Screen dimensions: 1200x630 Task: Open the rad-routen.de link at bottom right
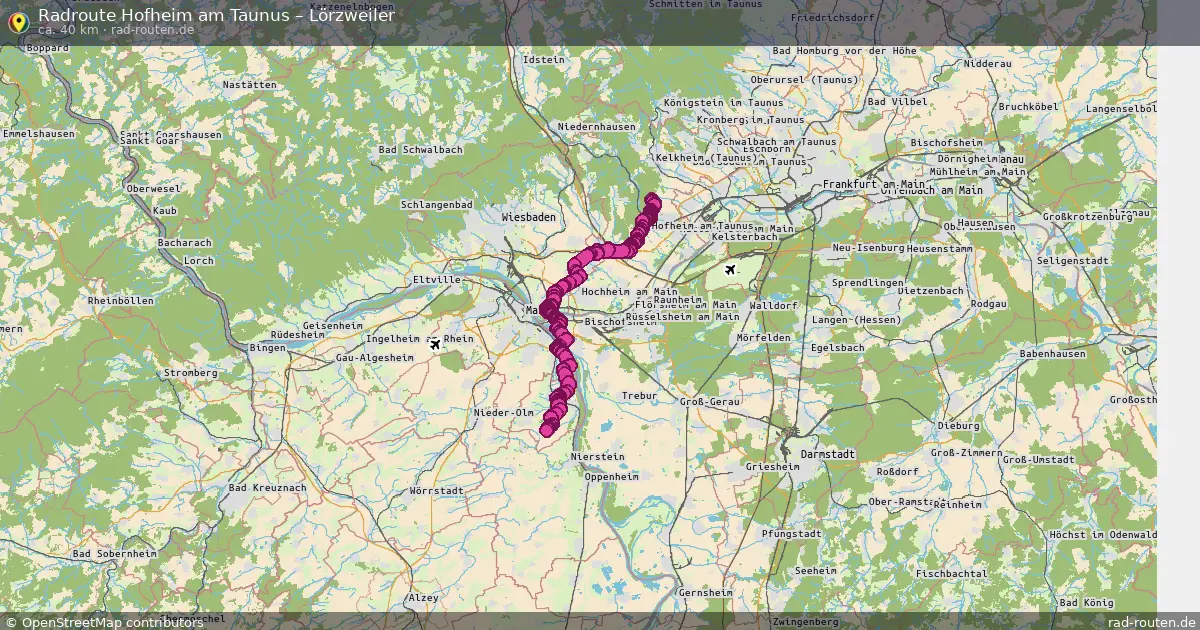(1152, 622)
